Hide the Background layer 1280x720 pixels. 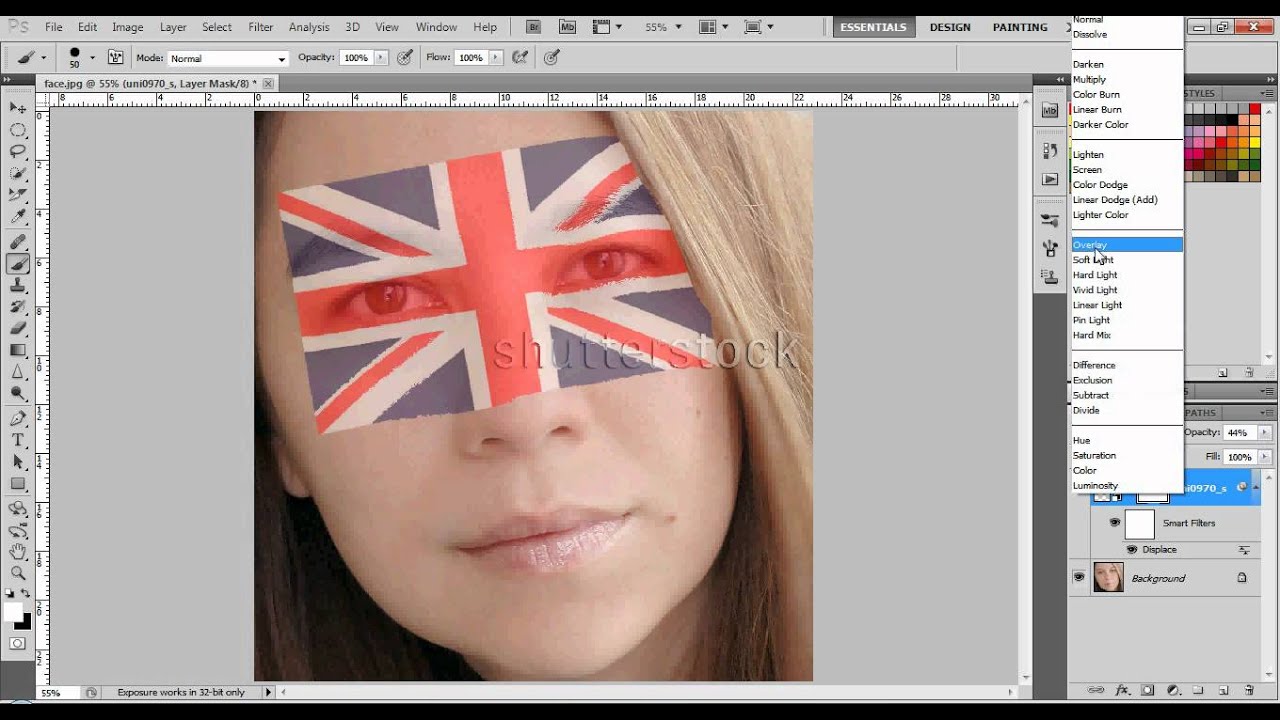click(1079, 578)
